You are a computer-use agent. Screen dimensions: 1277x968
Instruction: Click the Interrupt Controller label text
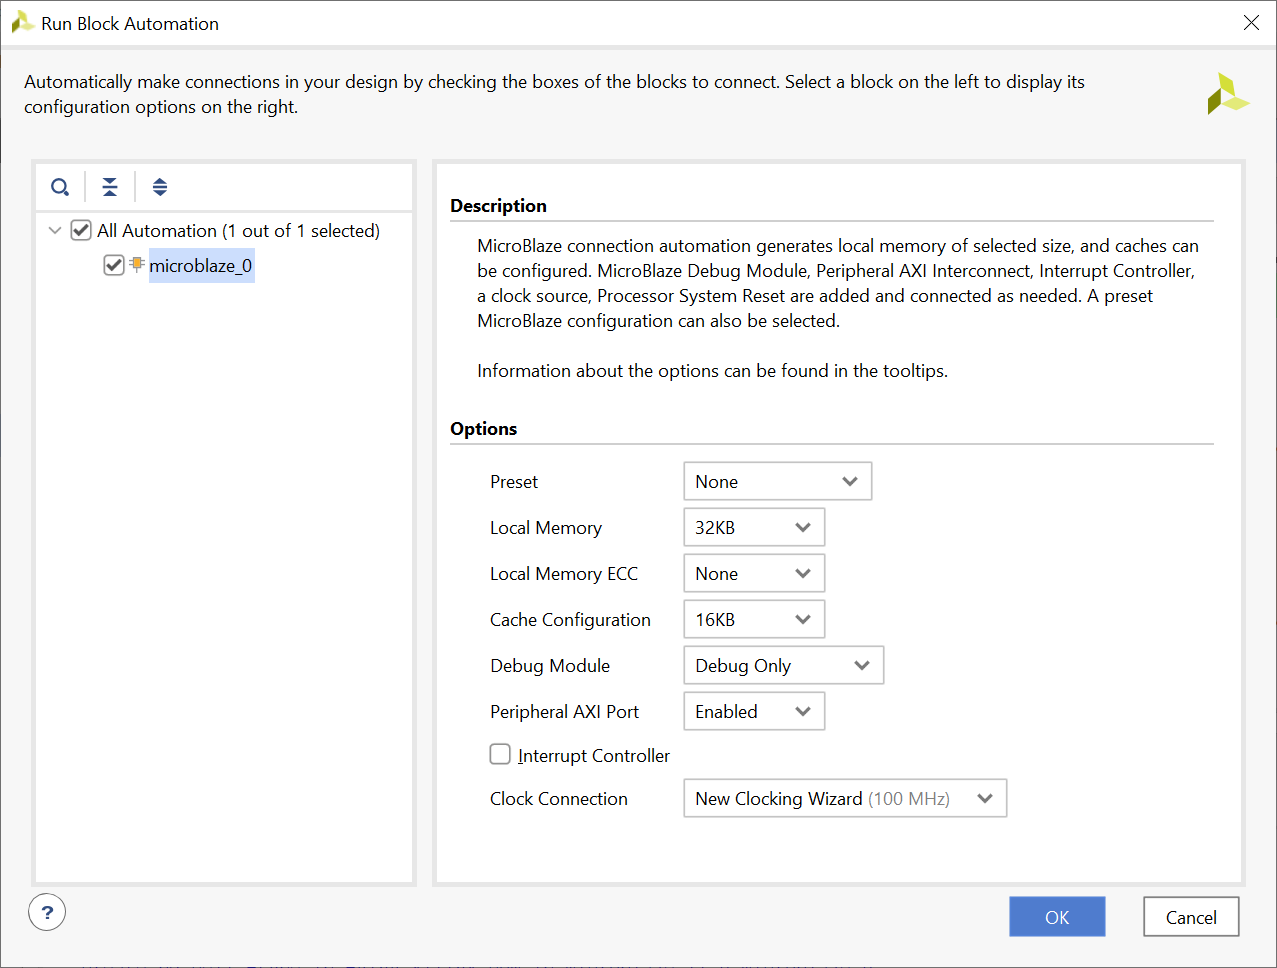coord(594,756)
